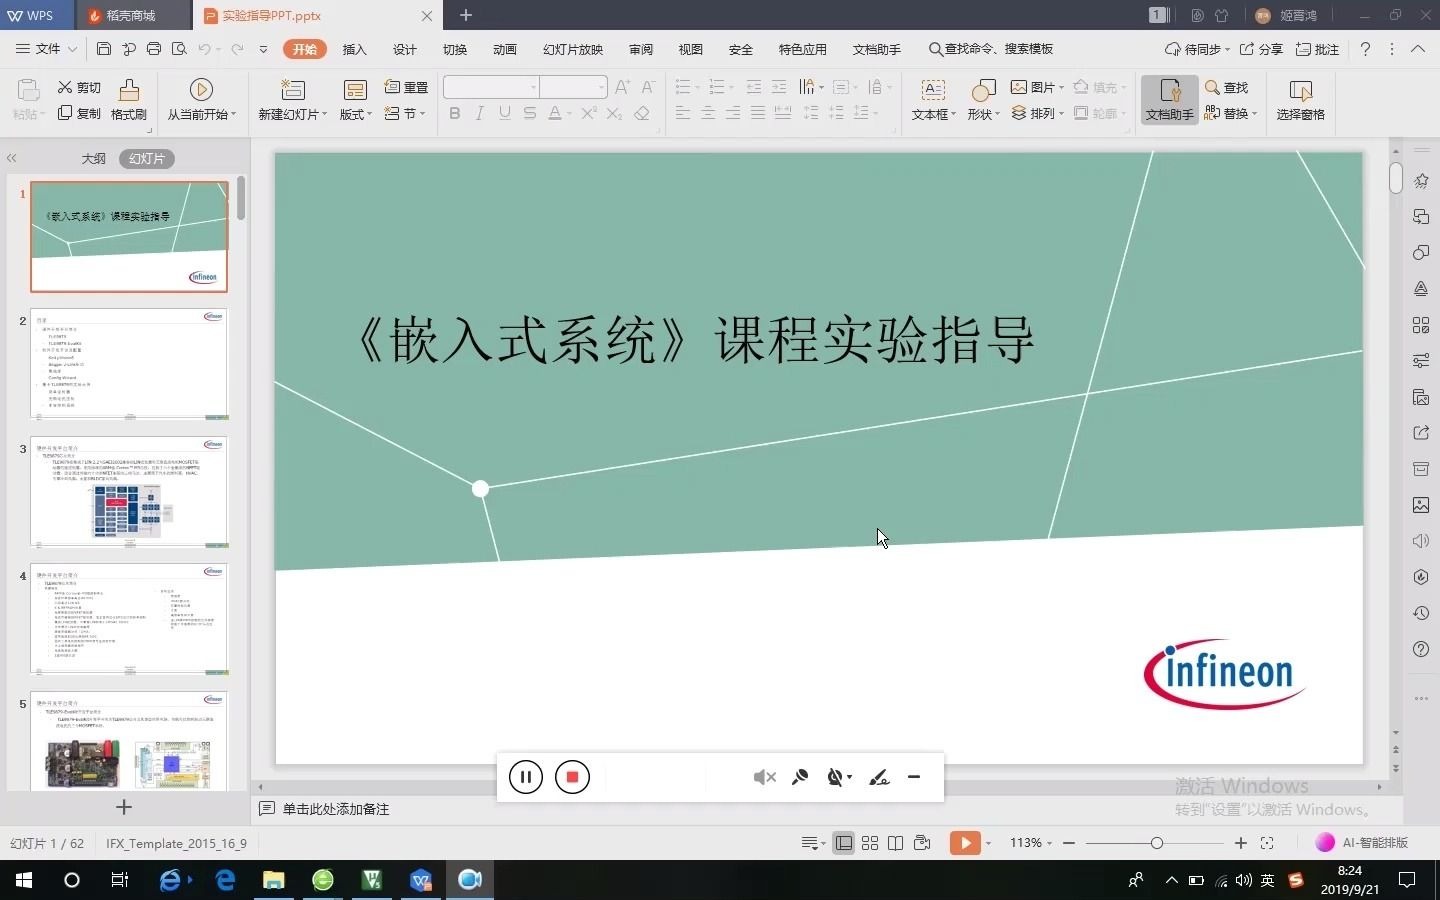The height and width of the screenshot is (900, 1440).
Task: Click the fit-to-window zoom icon
Action: [x=1267, y=843]
